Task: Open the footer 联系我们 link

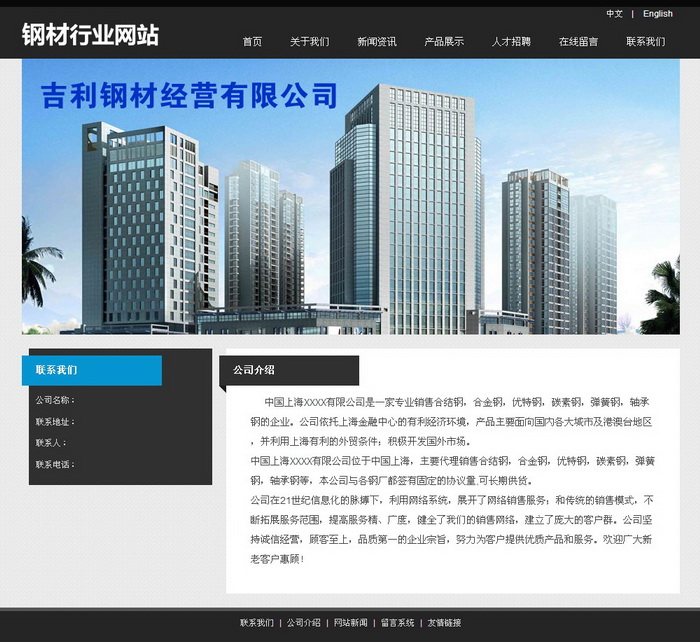Action: (x=257, y=623)
